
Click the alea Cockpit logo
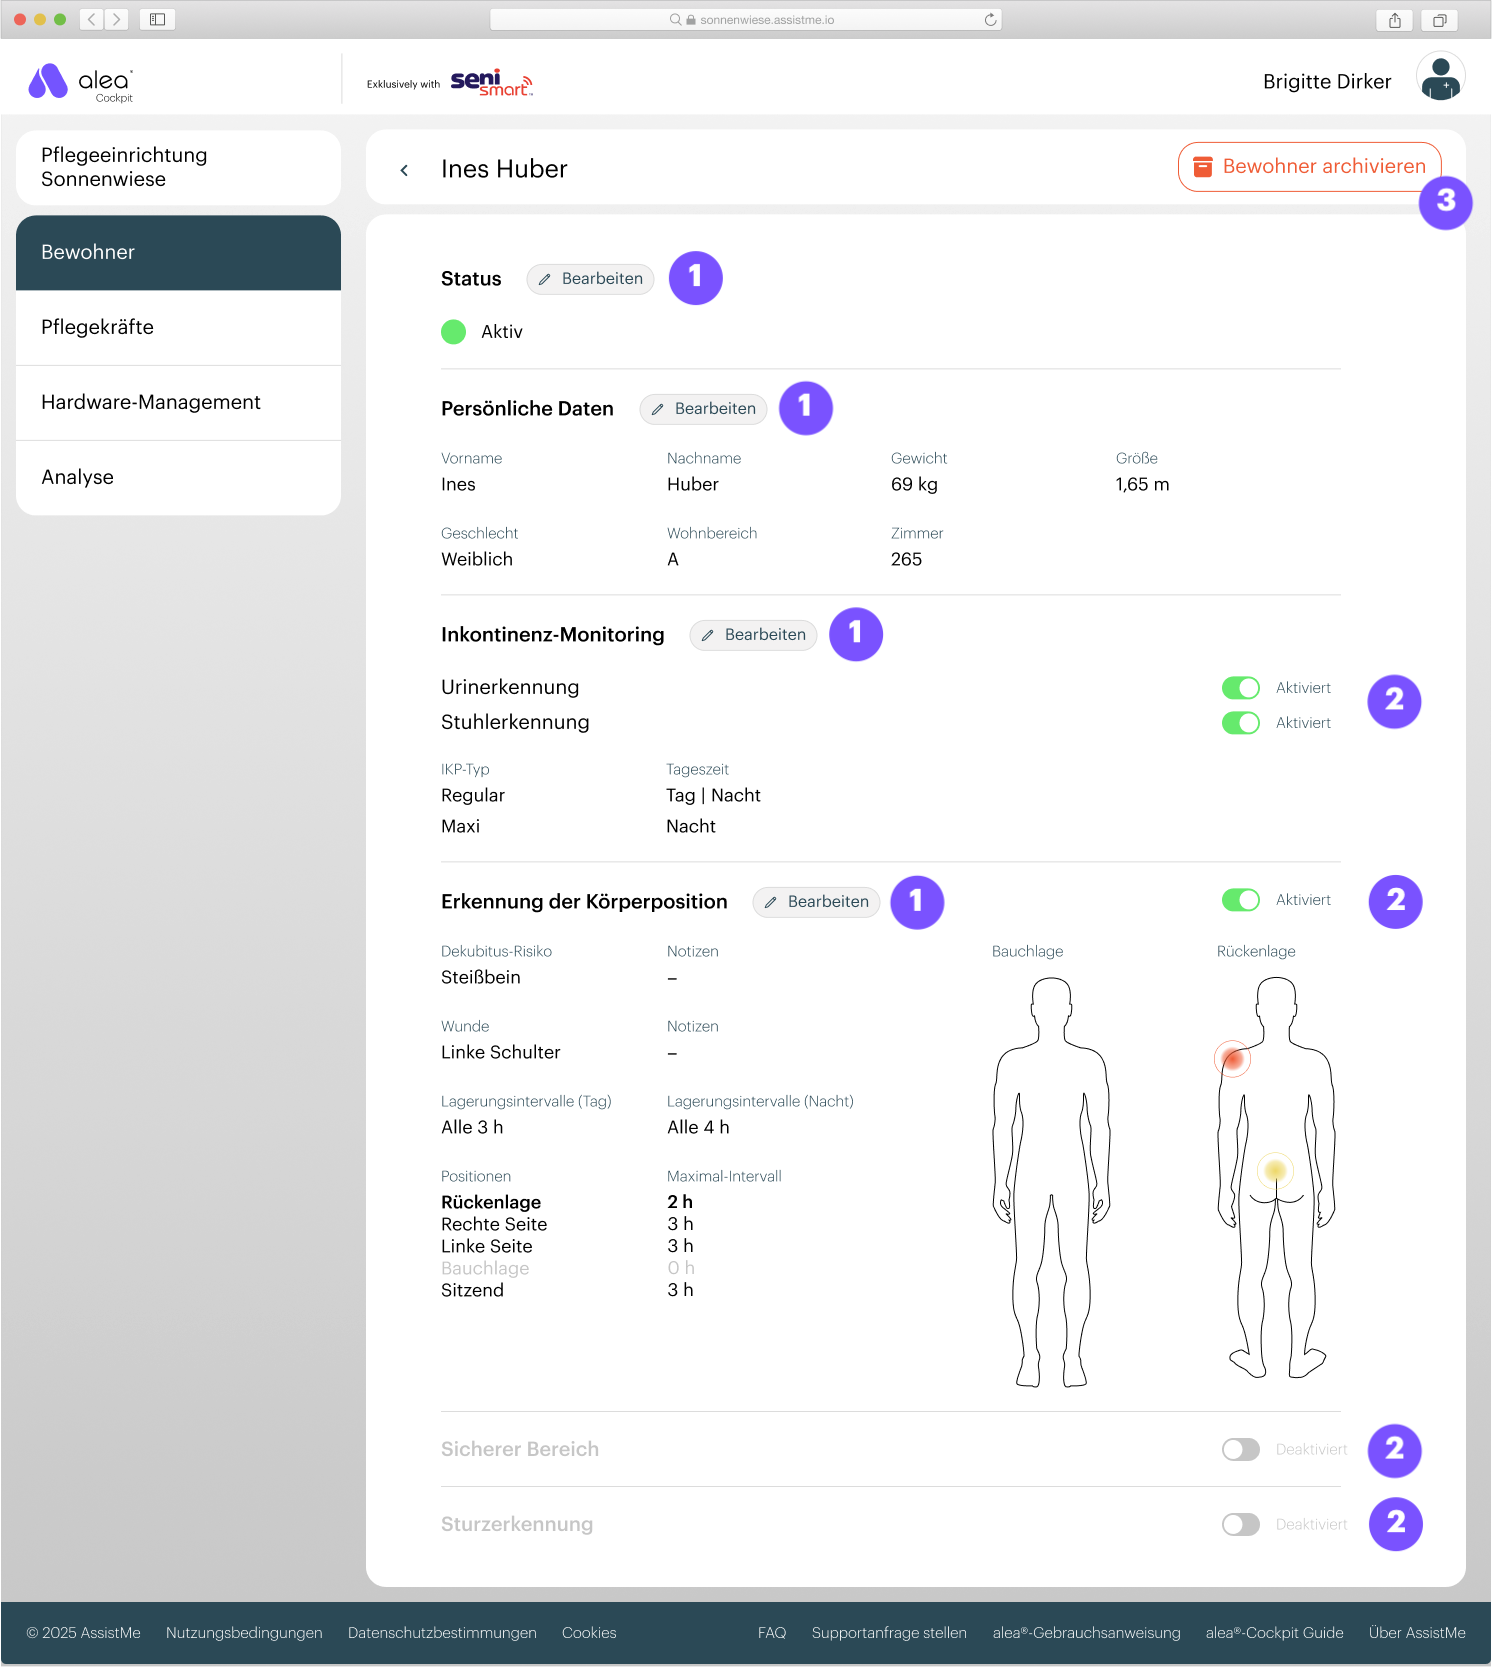pos(81,82)
